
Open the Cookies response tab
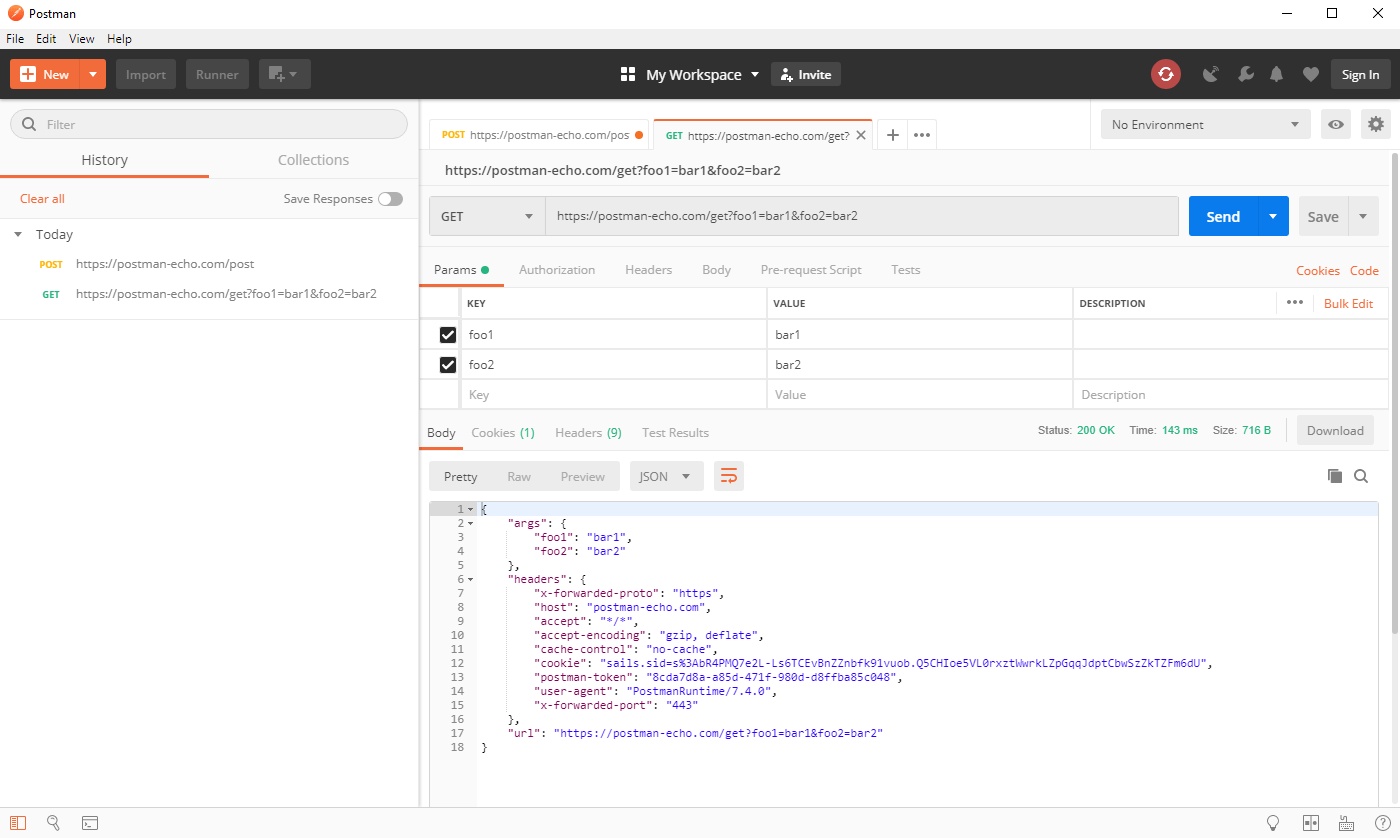point(502,432)
